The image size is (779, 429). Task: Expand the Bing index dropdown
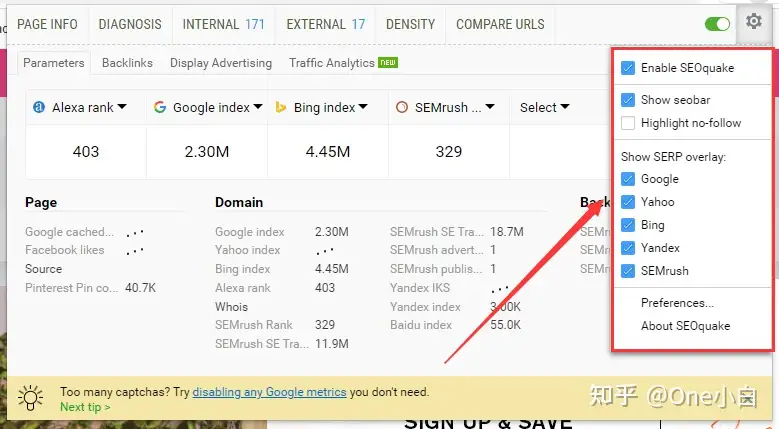pos(363,107)
